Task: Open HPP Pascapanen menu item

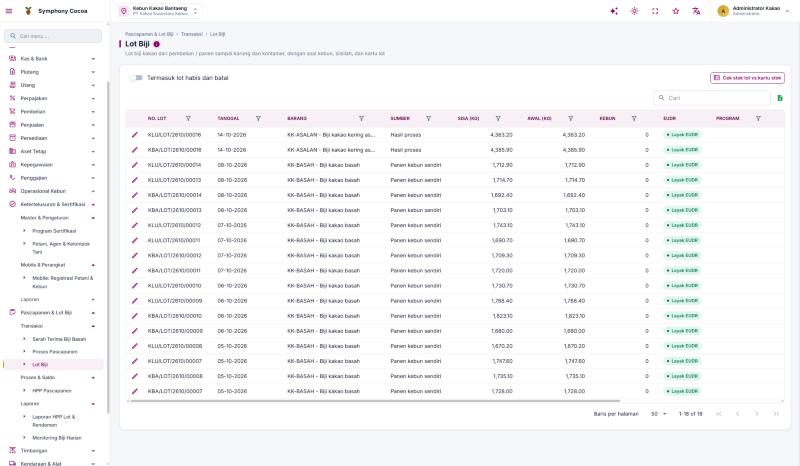Action: 52,390
